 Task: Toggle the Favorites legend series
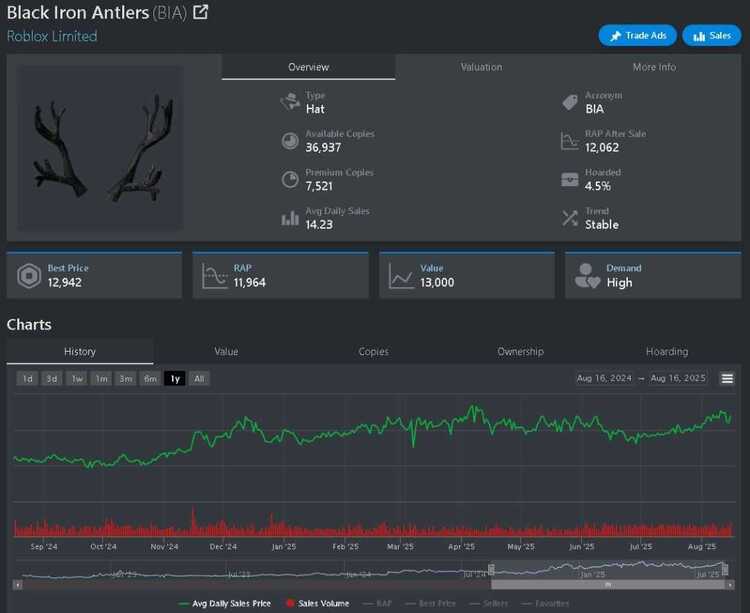tap(545, 604)
